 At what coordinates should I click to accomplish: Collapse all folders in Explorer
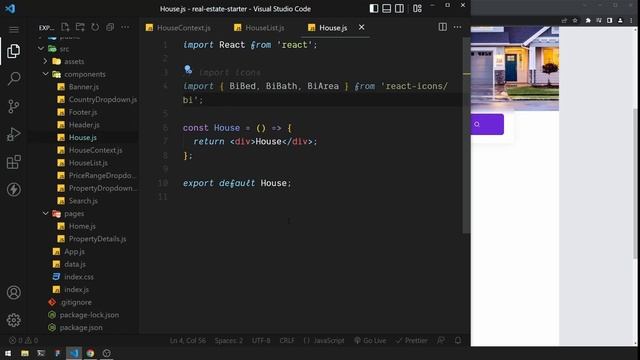(x=110, y=27)
